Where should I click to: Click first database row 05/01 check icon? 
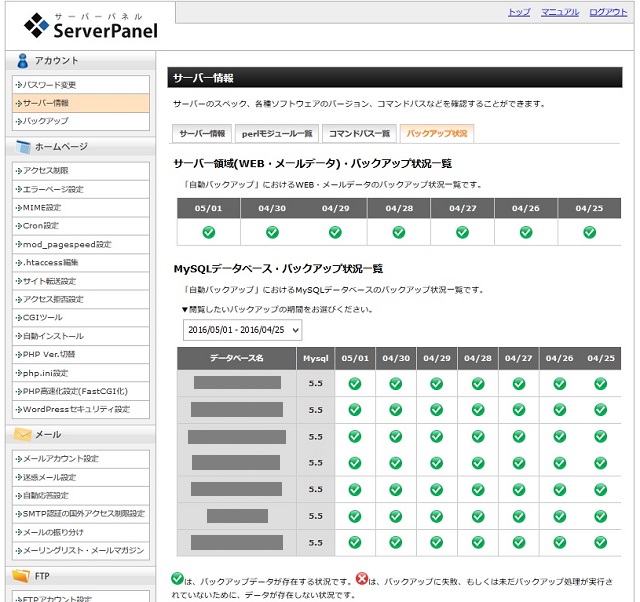point(355,384)
